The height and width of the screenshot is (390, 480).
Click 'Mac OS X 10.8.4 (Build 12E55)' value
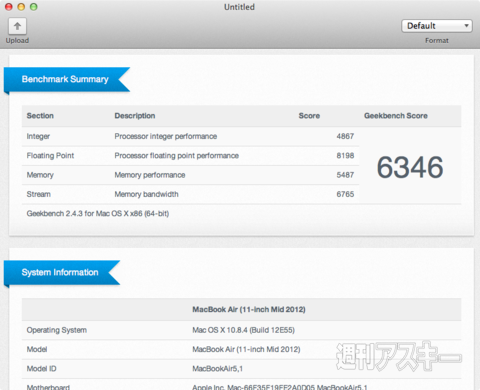(243, 330)
